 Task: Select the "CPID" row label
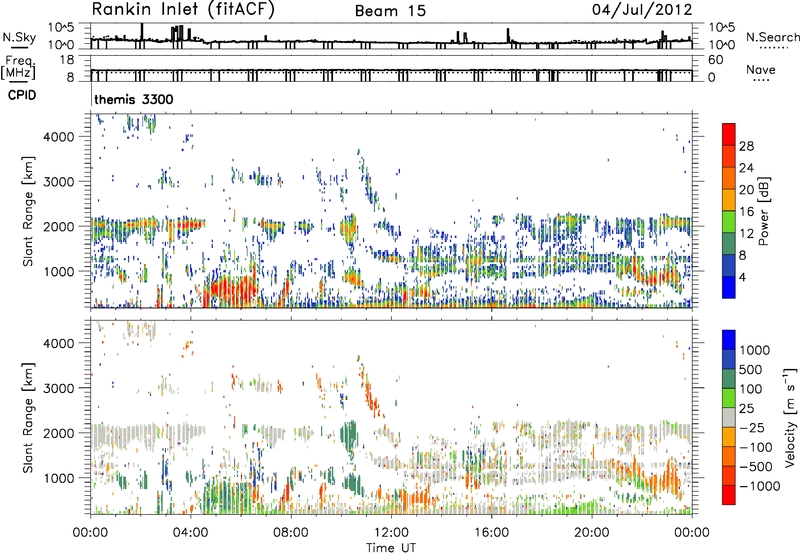tap(22, 95)
